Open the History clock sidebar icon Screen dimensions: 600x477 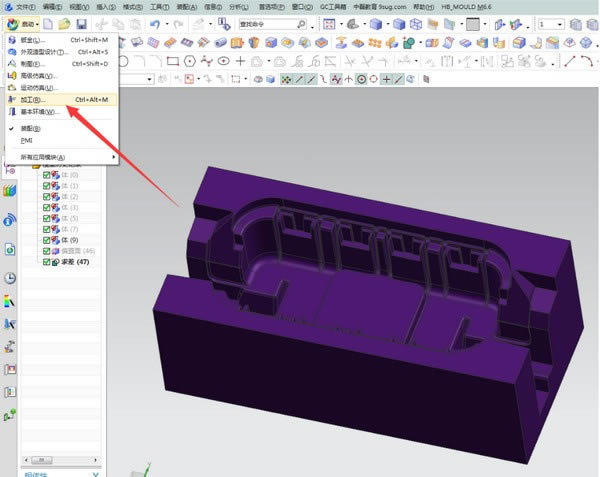[x=10, y=278]
